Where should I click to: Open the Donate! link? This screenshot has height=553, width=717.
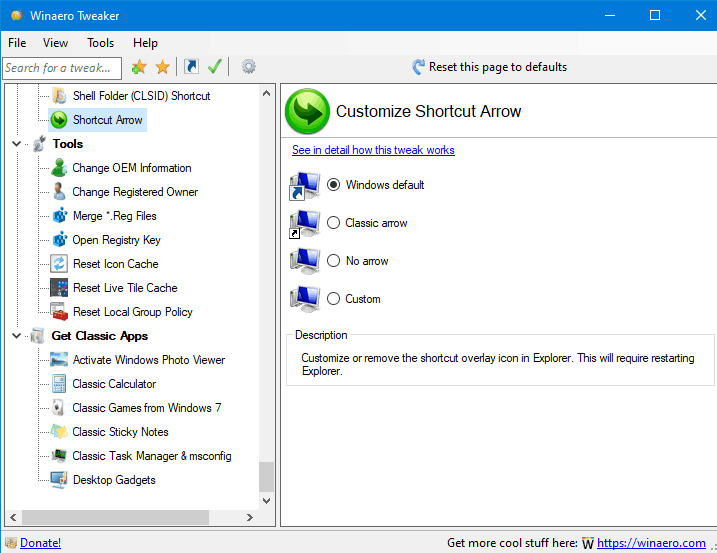[x=41, y=543]
